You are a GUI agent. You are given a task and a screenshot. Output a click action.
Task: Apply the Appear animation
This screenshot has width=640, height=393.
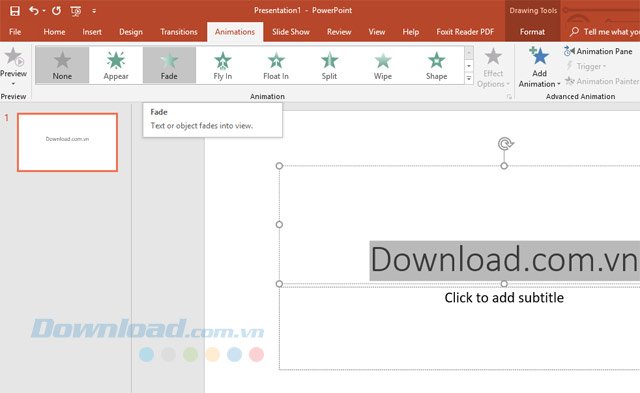(x=116, y=65)
